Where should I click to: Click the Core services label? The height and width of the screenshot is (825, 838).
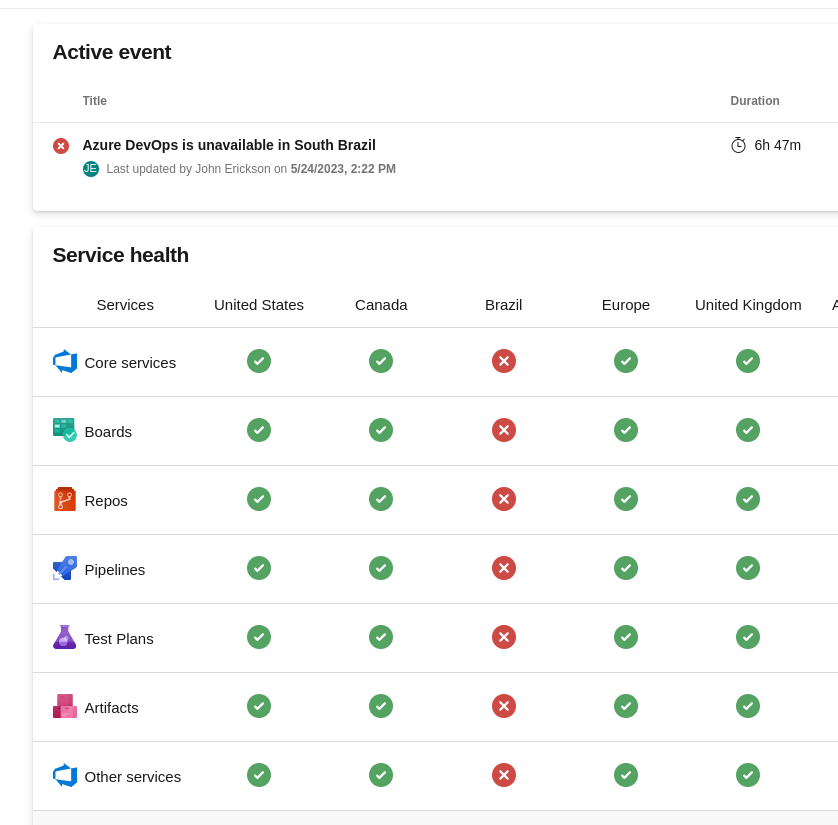tap(130, 363)
